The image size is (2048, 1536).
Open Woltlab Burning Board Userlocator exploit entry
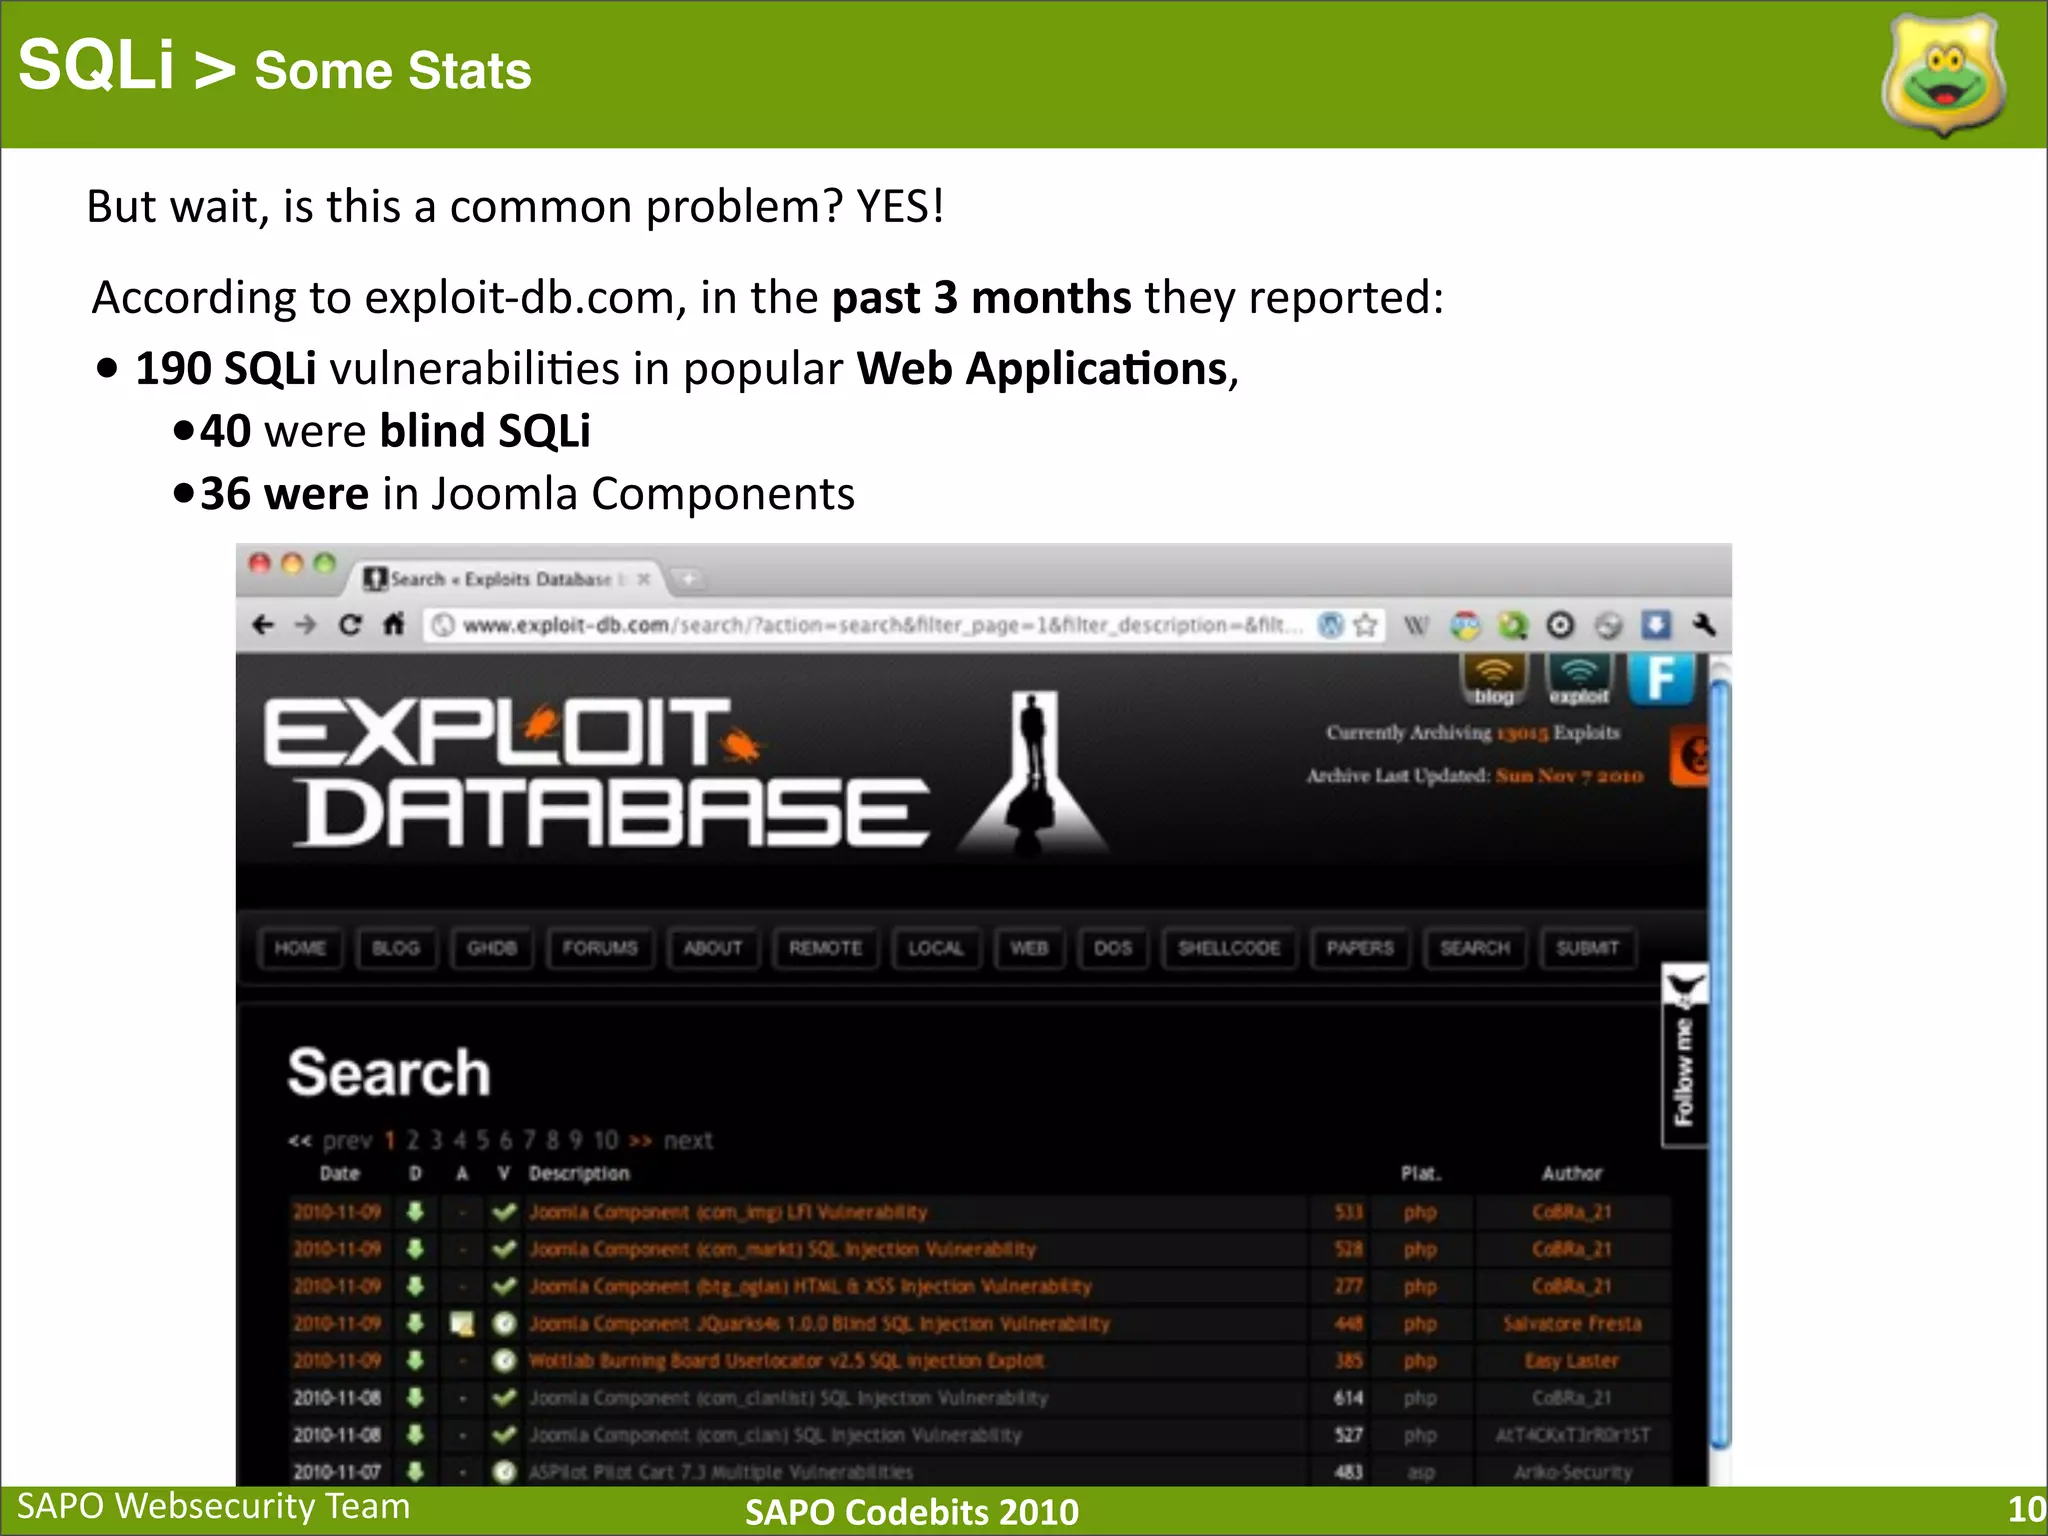786,1361
